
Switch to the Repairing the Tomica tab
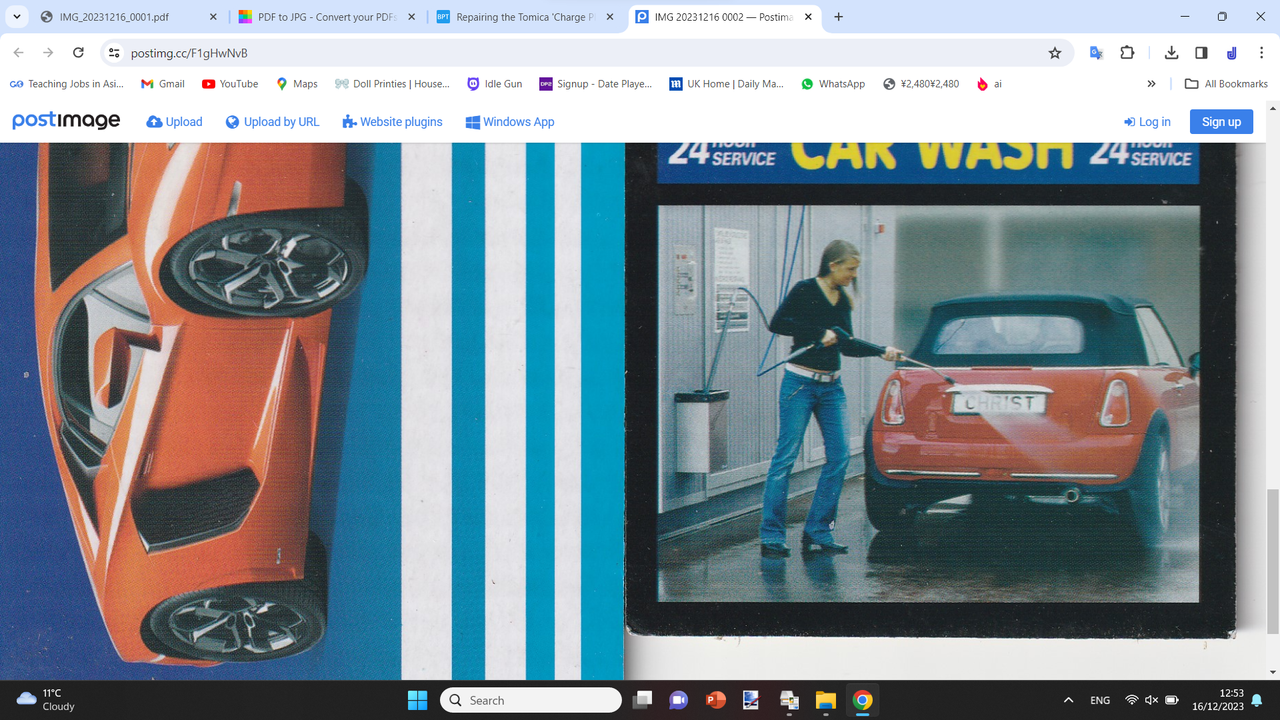click(527, 17)
